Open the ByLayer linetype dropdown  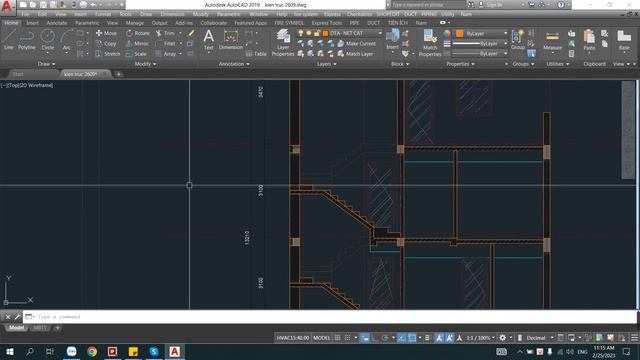[480, 53]
